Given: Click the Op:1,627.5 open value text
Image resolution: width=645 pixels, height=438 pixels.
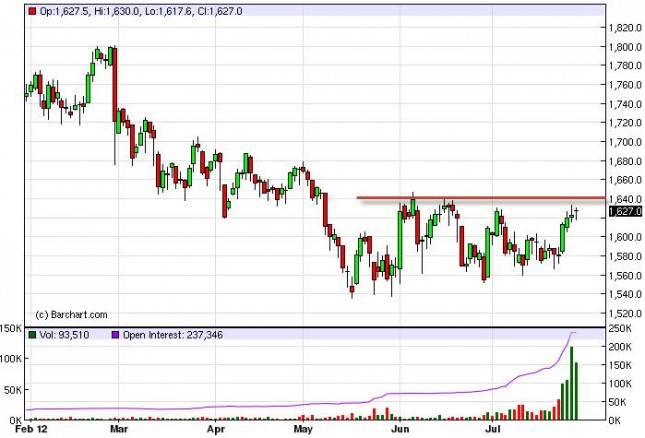Looking at the screenshot, I should 64,11.
